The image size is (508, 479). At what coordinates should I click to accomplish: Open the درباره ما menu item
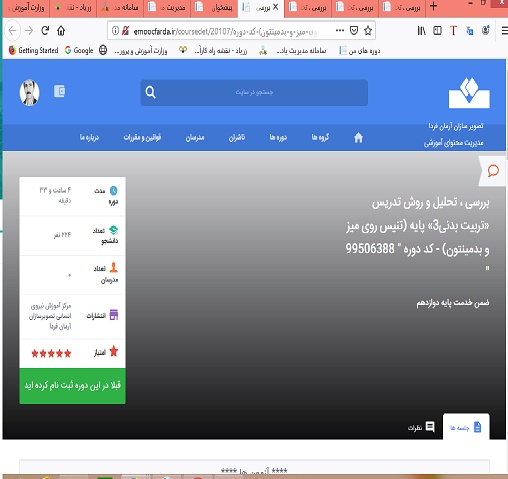[89, 137]
